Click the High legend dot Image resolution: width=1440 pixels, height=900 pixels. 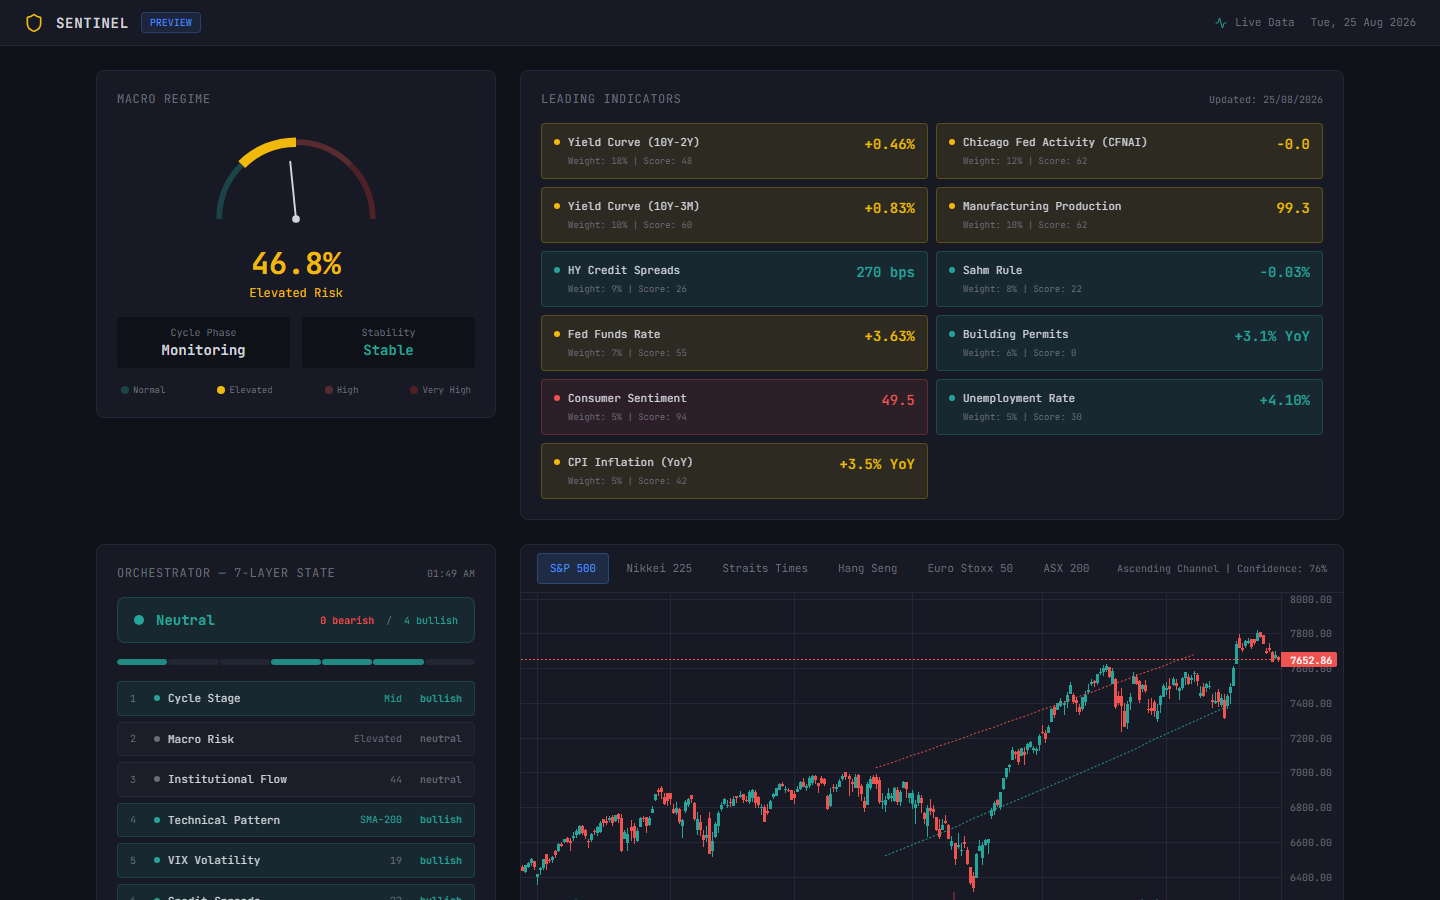point(329,390)
